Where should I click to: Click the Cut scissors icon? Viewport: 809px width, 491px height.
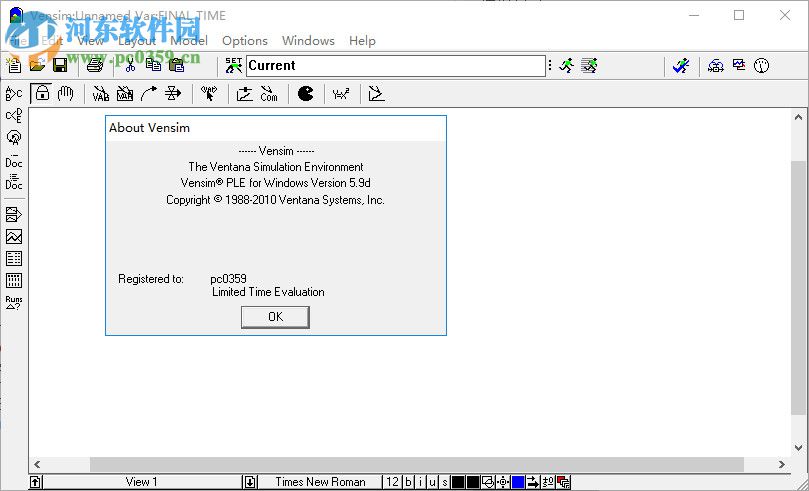tap(130, 65)
